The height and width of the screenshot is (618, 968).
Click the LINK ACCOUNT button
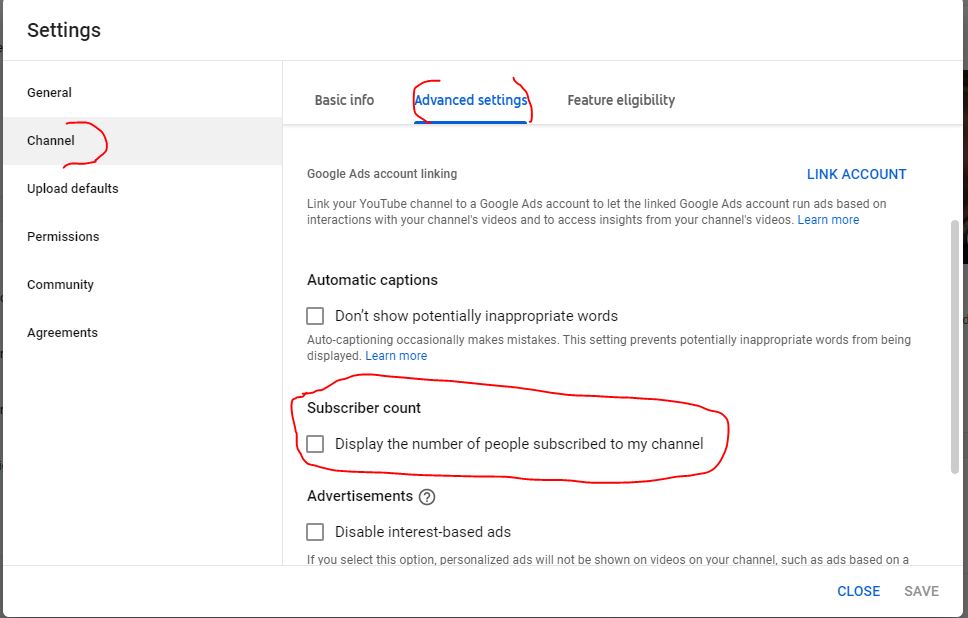pos(856,174)
